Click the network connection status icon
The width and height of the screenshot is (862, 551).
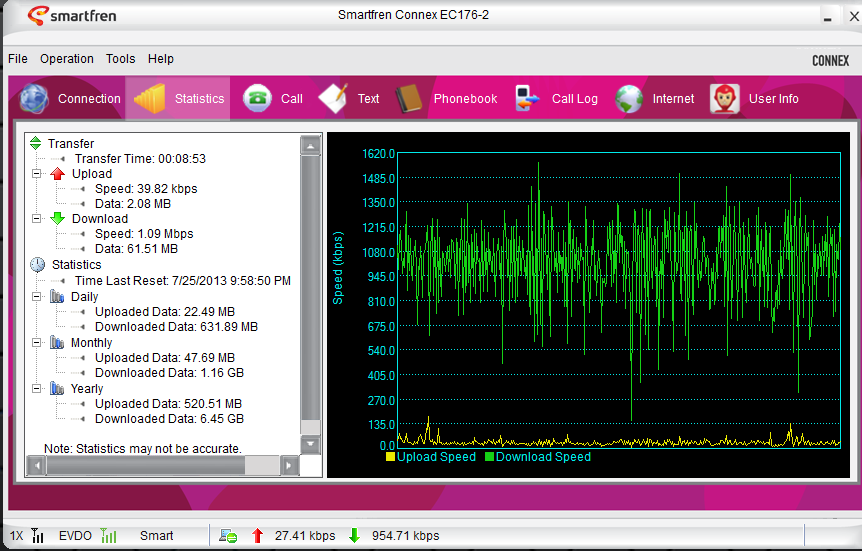[x=228, y=536]
